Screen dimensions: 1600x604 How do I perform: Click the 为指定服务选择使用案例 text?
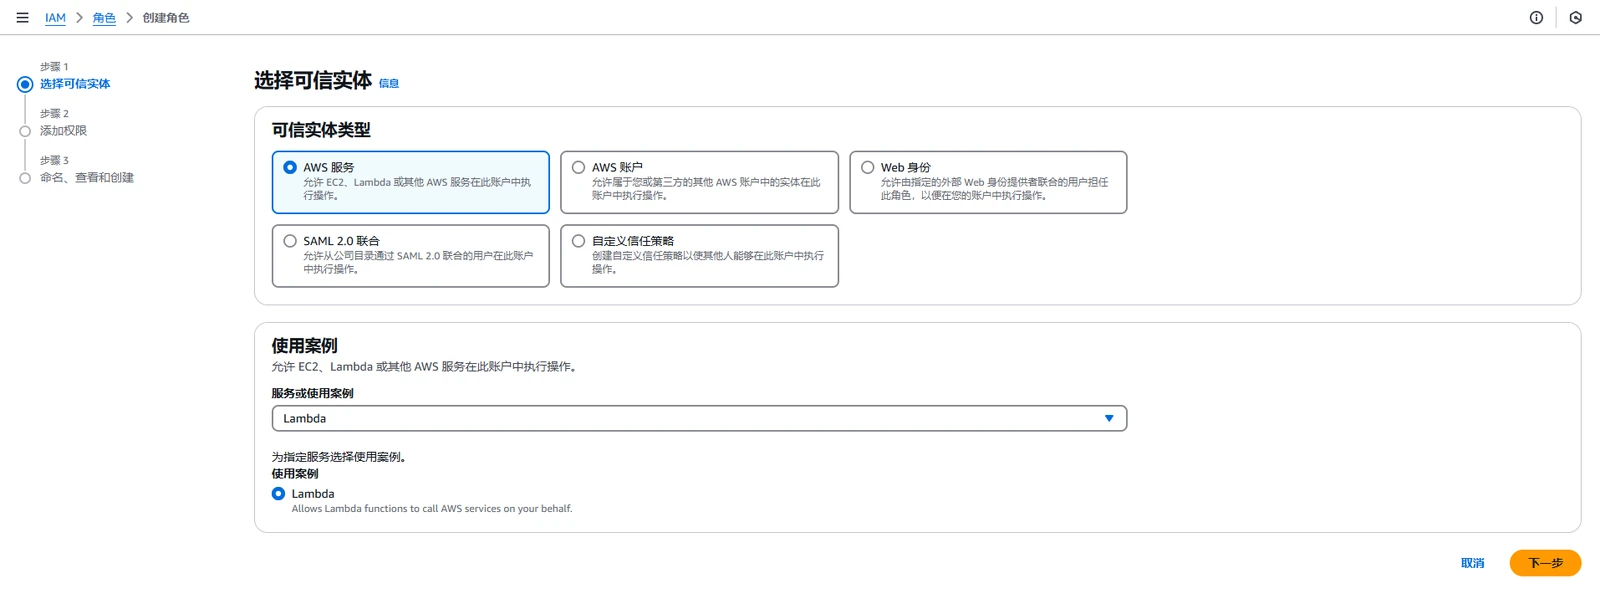(339, 457)
